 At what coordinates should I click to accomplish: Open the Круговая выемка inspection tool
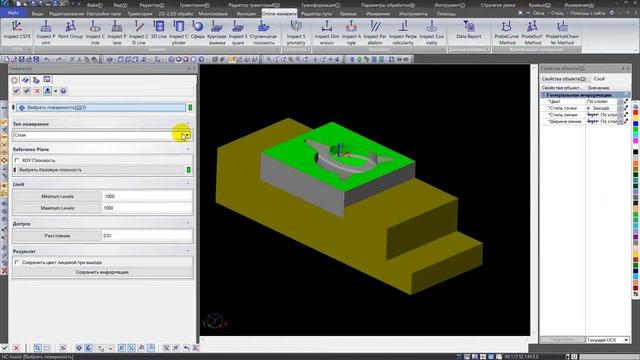[217, 32]
